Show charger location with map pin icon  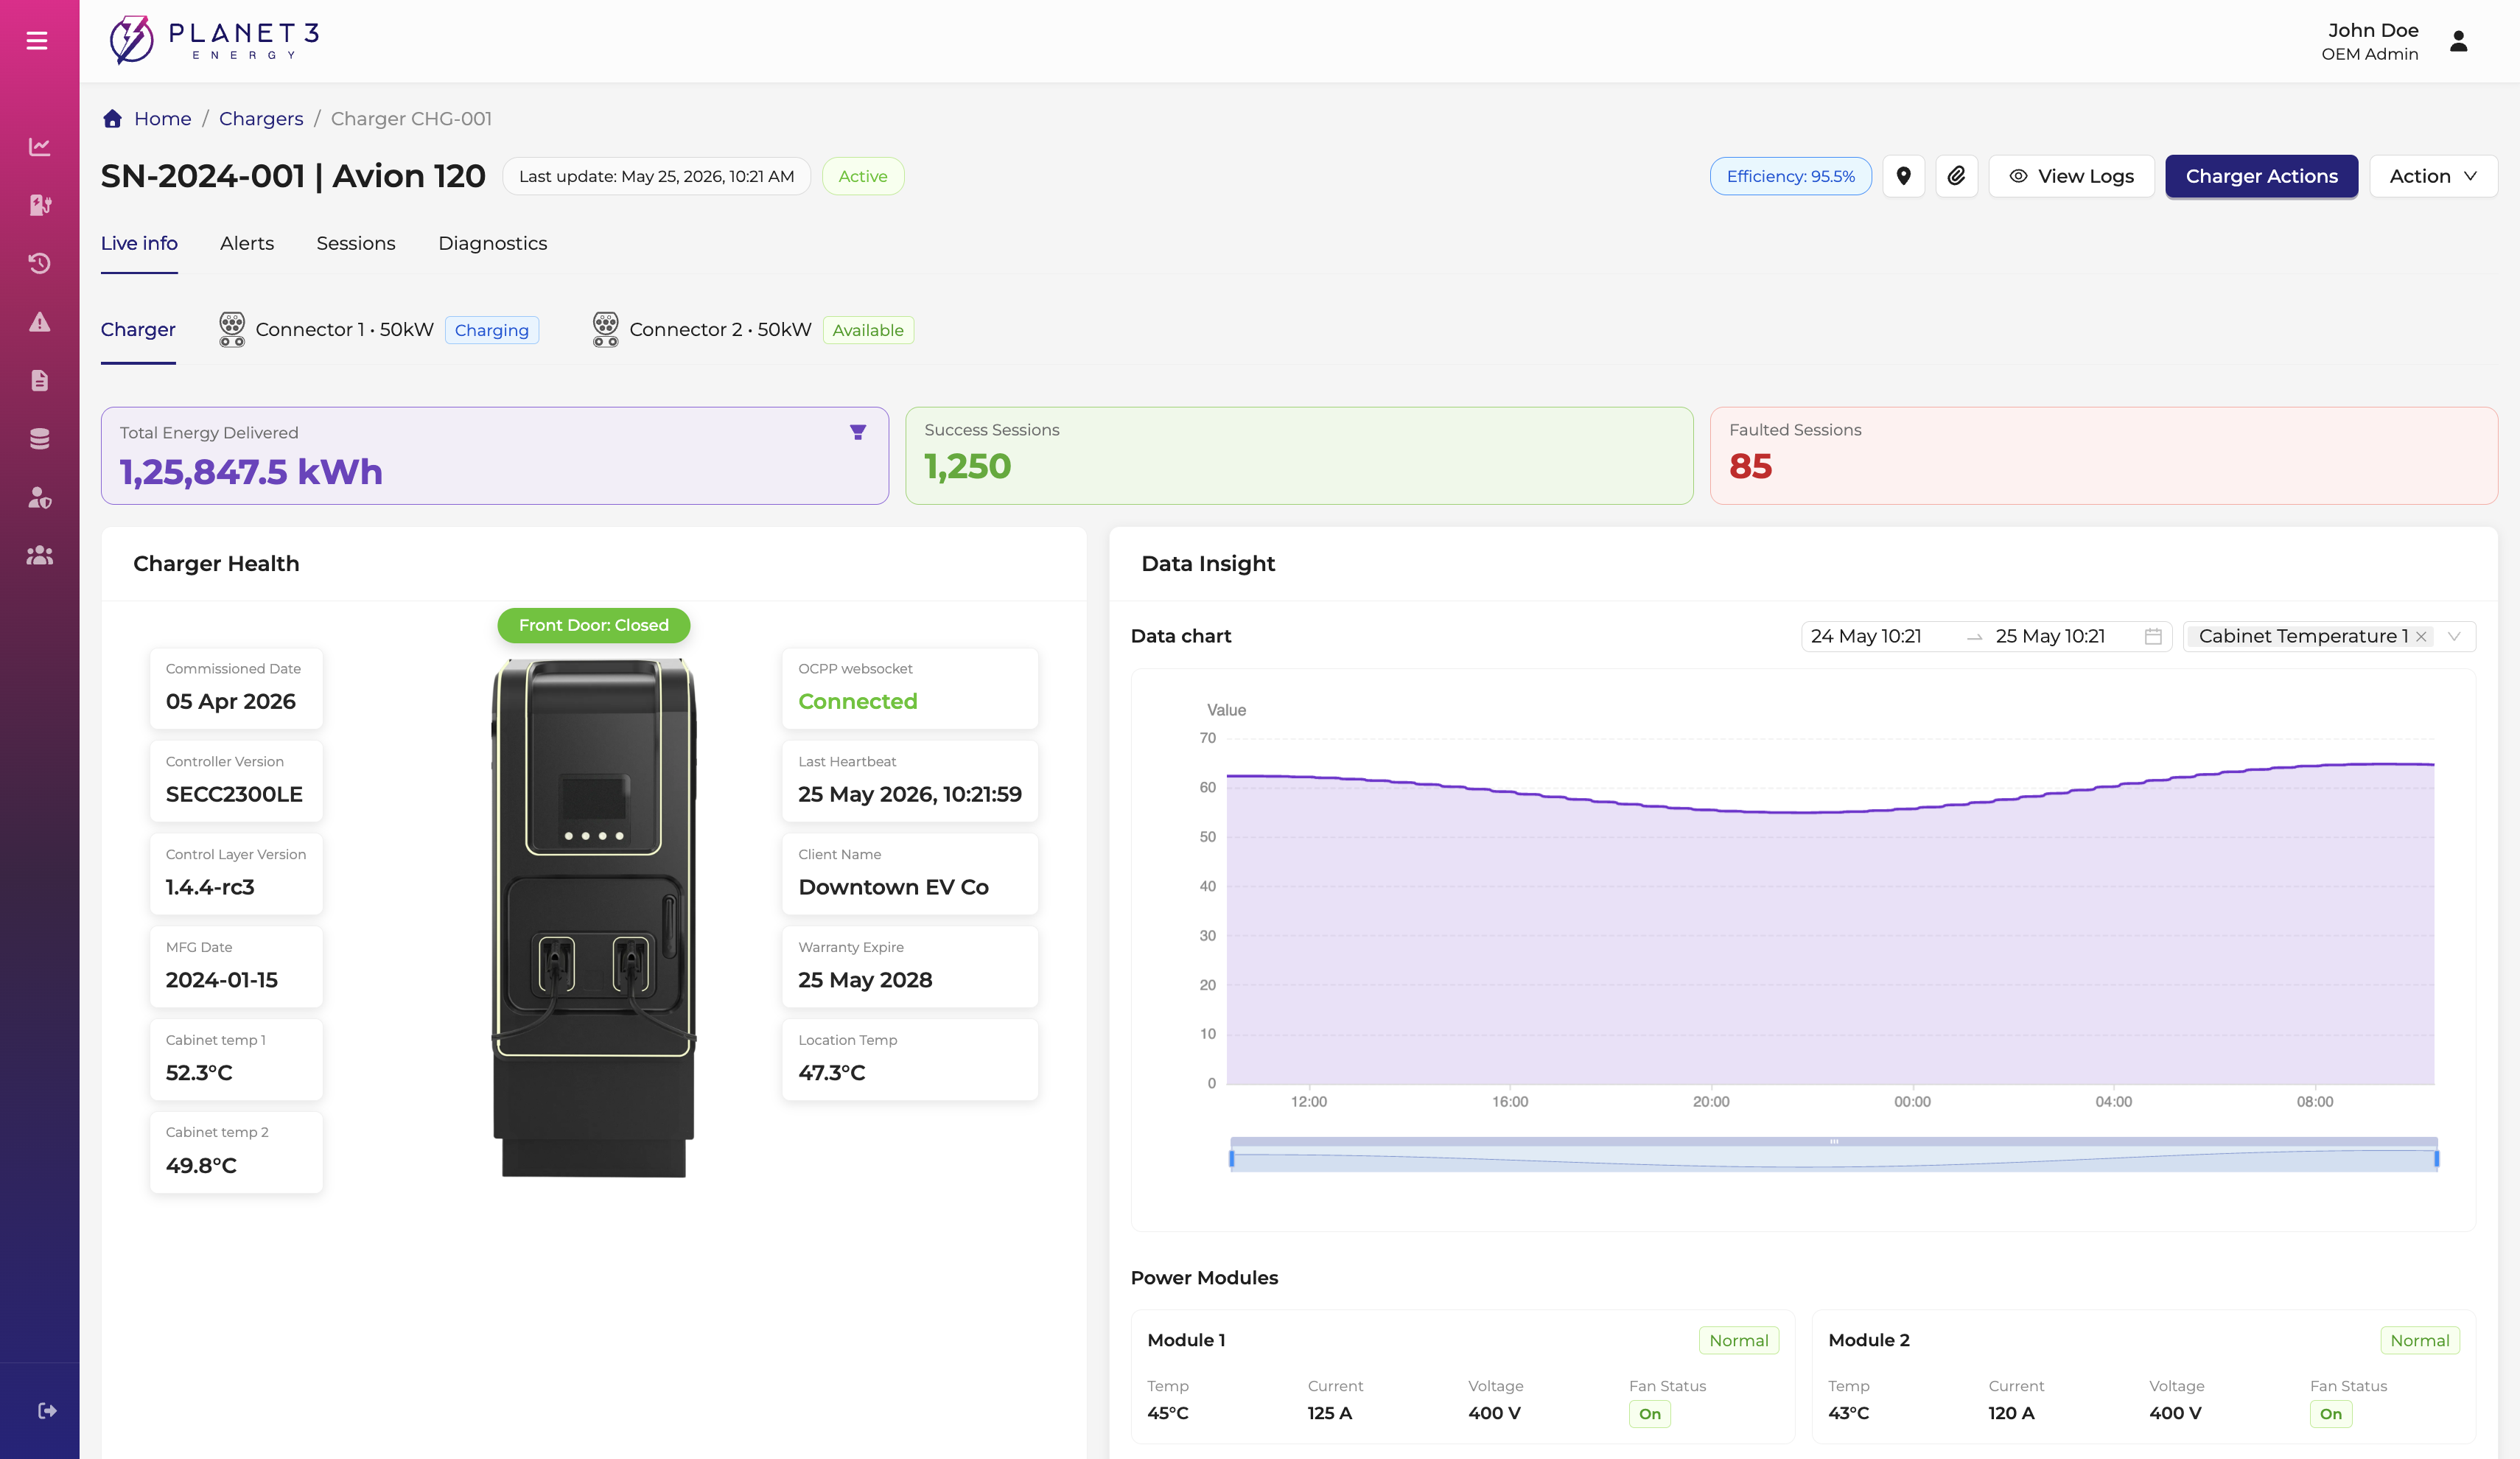point(1903,176)
